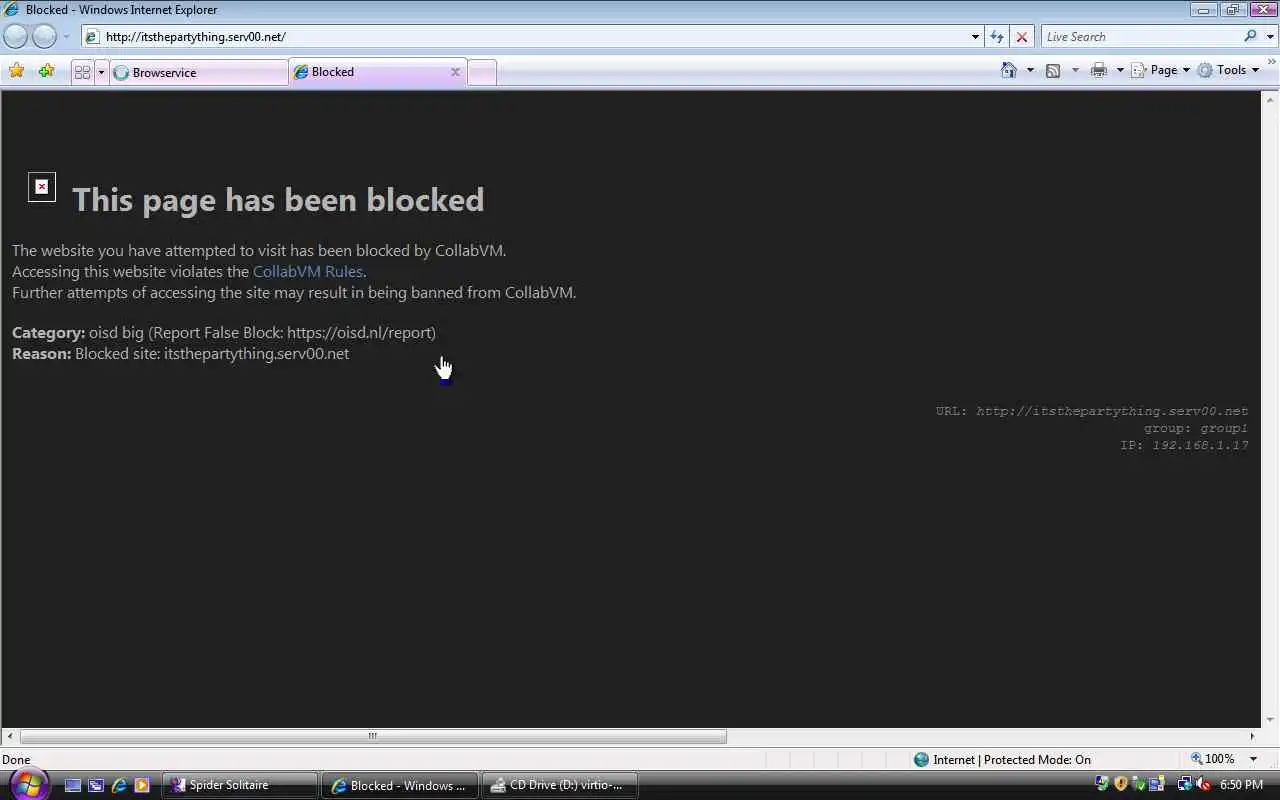Click the network connection tray icon
The width and height of the screenshot is (1280, 800).
pos(1184,785)
